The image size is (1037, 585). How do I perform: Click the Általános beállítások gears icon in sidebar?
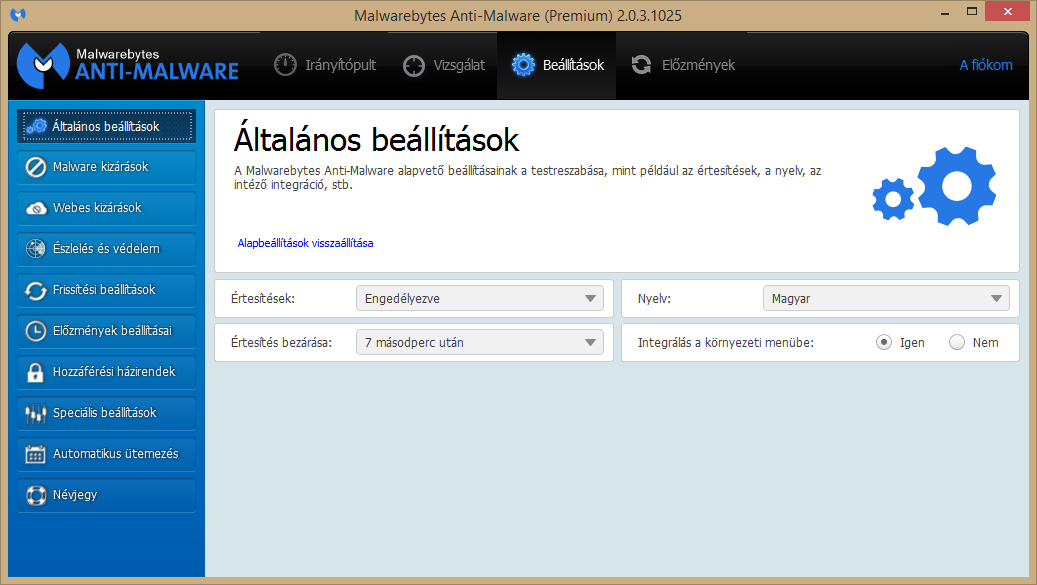(x=36, y=126)
